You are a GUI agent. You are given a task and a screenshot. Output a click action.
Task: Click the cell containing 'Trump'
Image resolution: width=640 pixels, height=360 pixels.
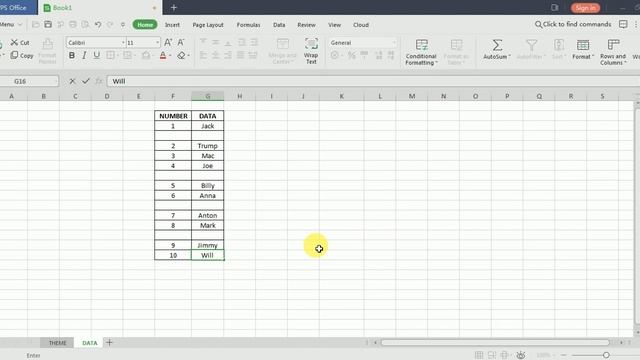[208, 146]
